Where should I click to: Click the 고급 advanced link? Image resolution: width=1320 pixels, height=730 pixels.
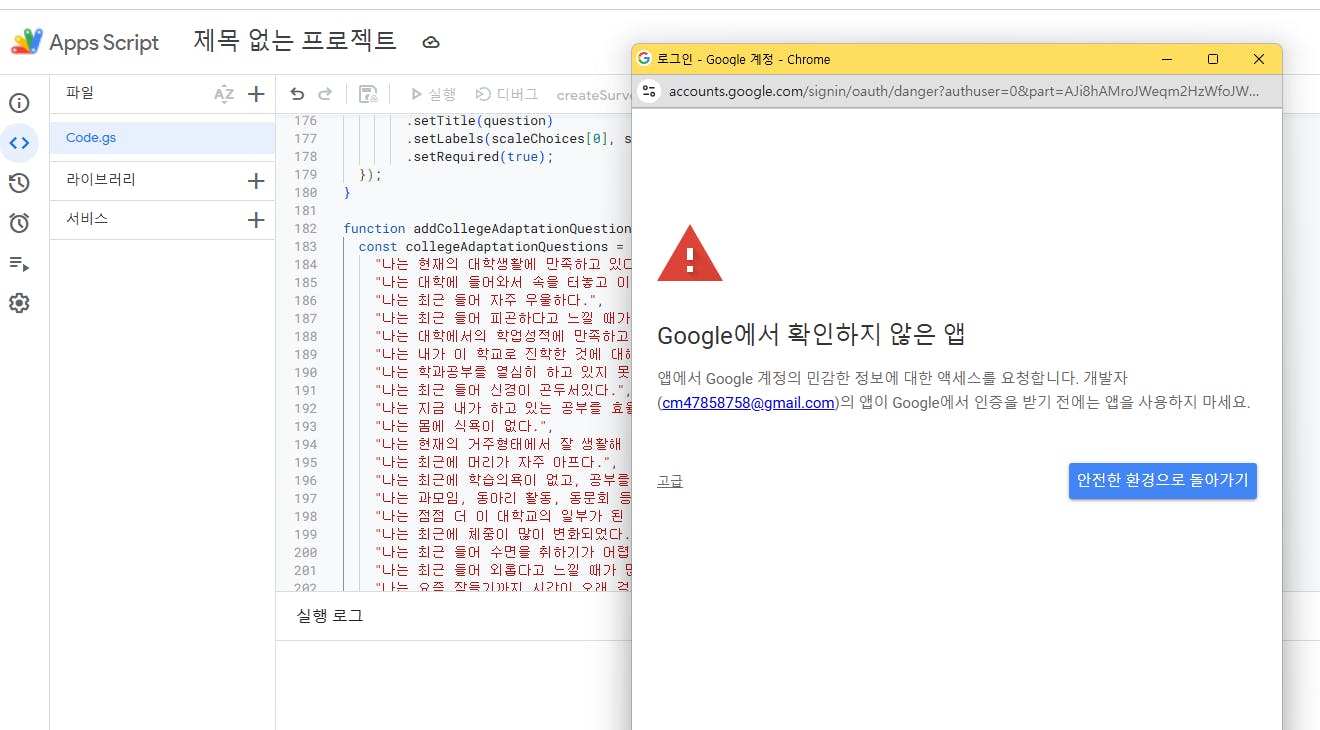point(670,481)
